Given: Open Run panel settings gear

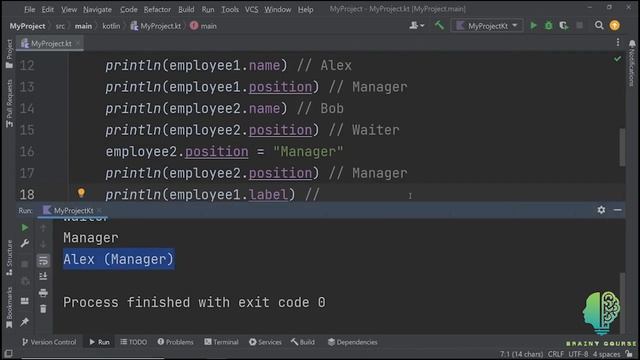Looking at the screenshot, I should [601, 210].
